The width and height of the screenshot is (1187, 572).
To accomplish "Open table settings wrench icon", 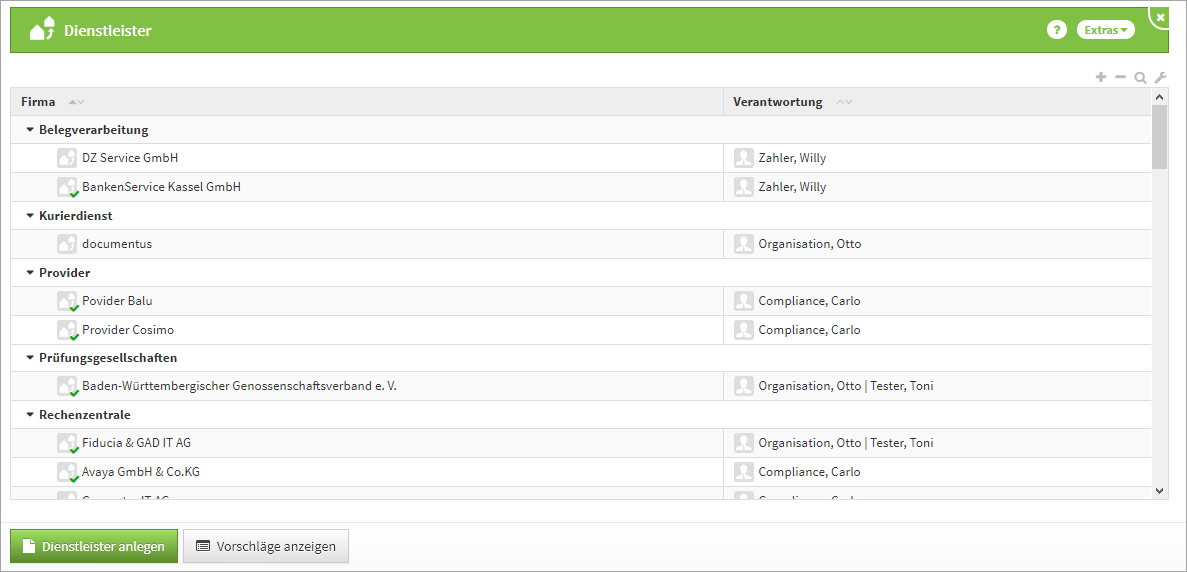I will (x=1160, y=77).
